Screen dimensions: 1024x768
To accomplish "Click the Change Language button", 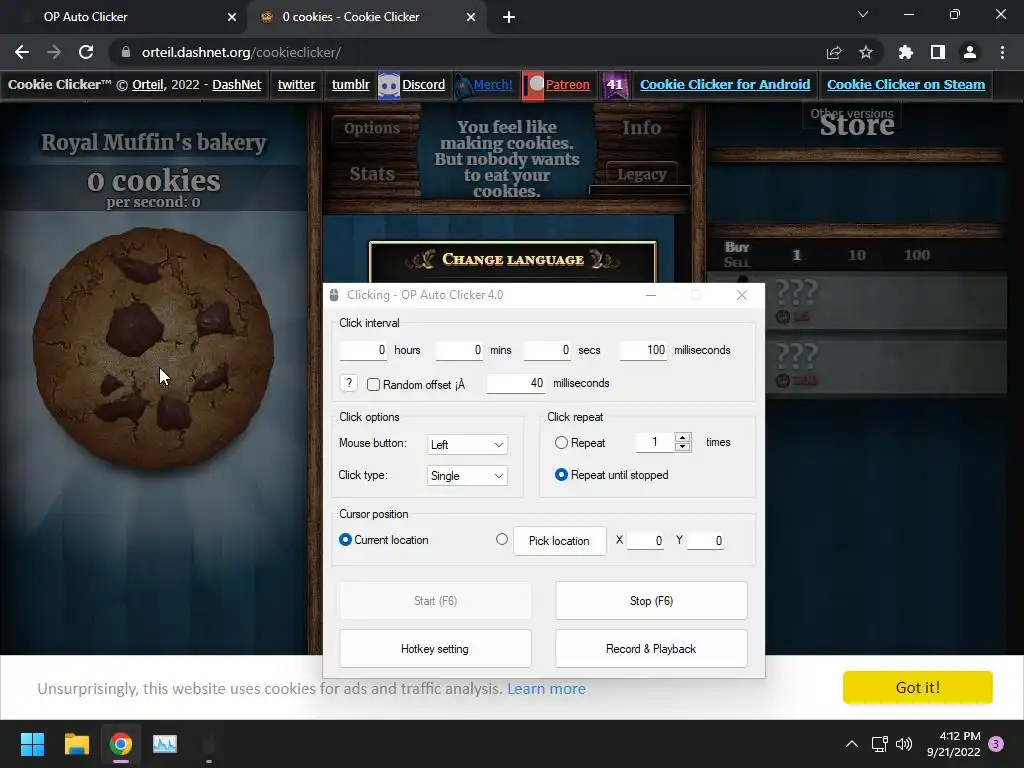I will (513, 260).
